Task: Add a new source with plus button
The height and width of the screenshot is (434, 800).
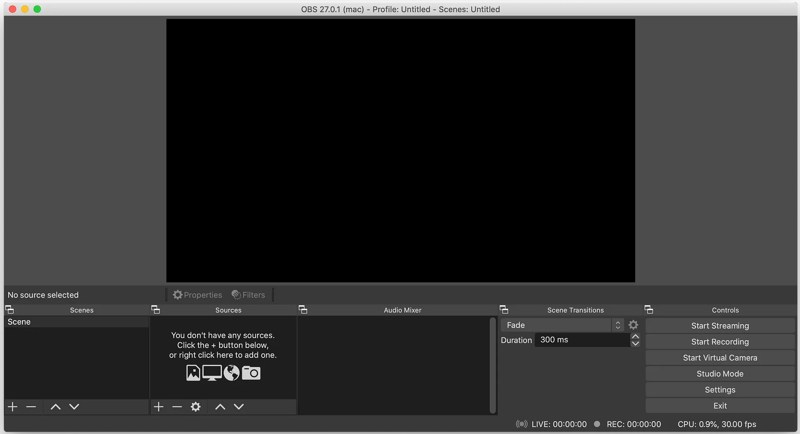Action: click(x=158, y=407)
